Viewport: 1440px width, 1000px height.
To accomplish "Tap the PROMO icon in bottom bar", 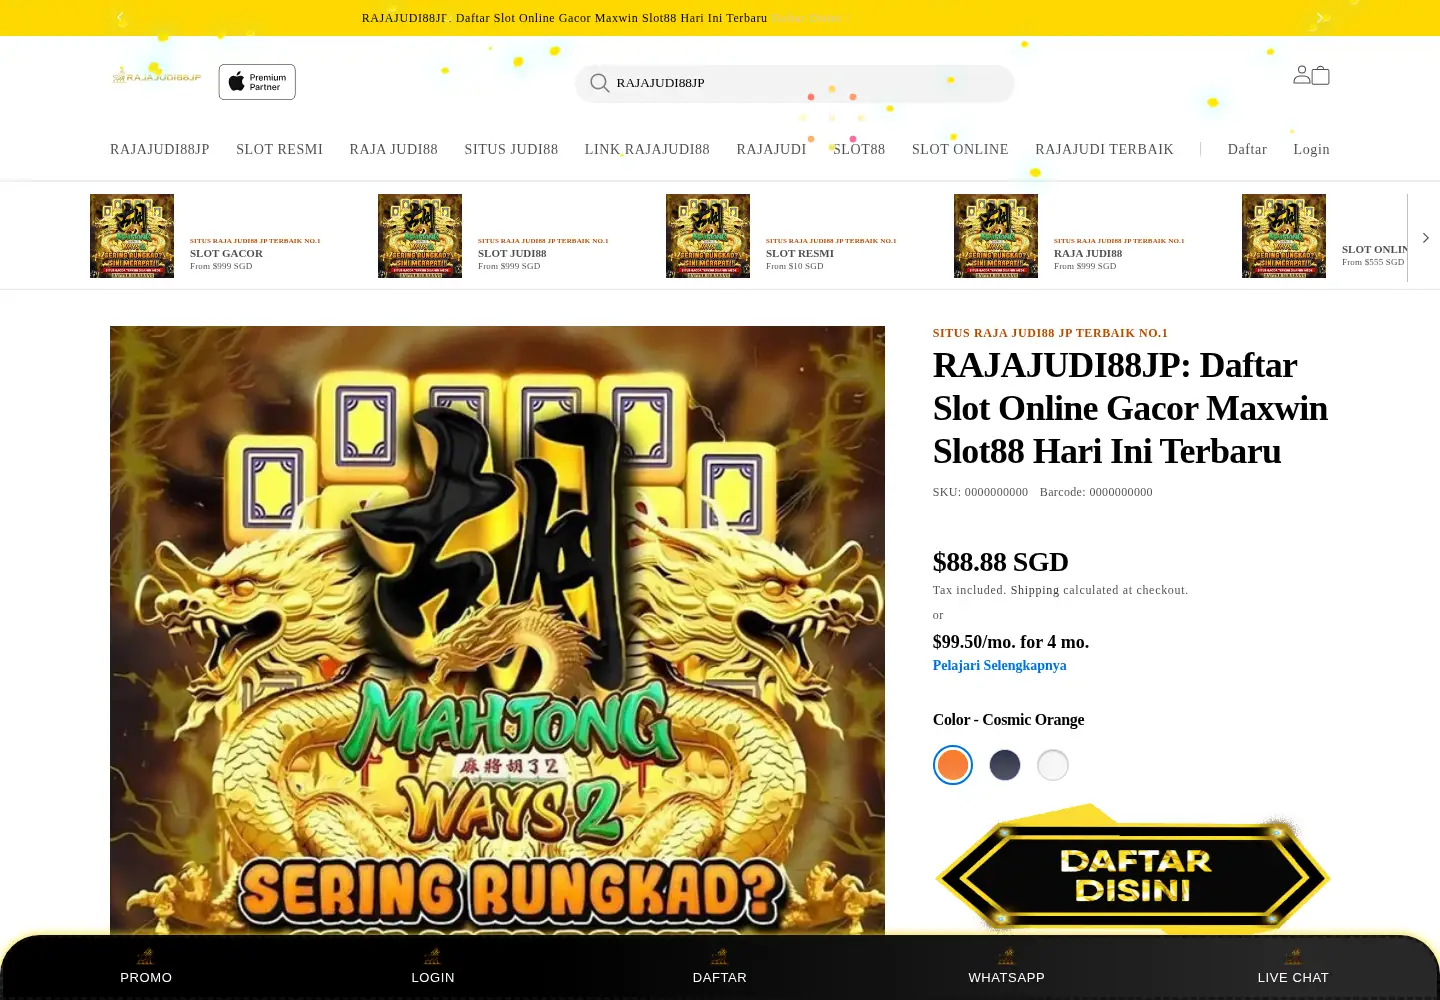I will [146, 957].
